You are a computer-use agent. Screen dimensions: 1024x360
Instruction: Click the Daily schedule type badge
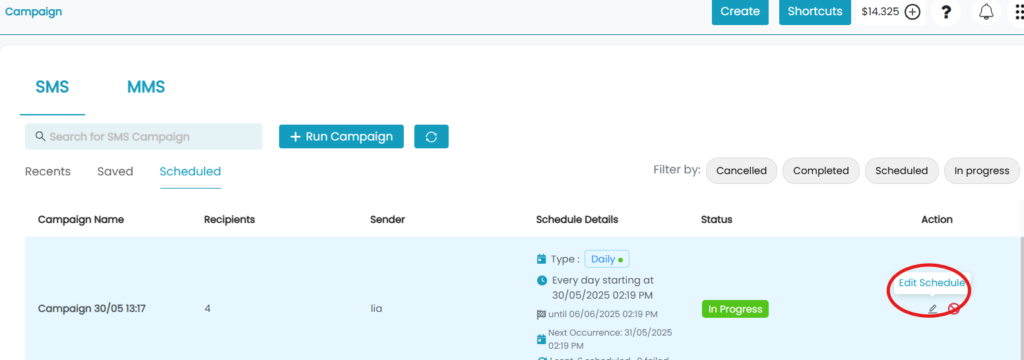[x=607, y=259]
